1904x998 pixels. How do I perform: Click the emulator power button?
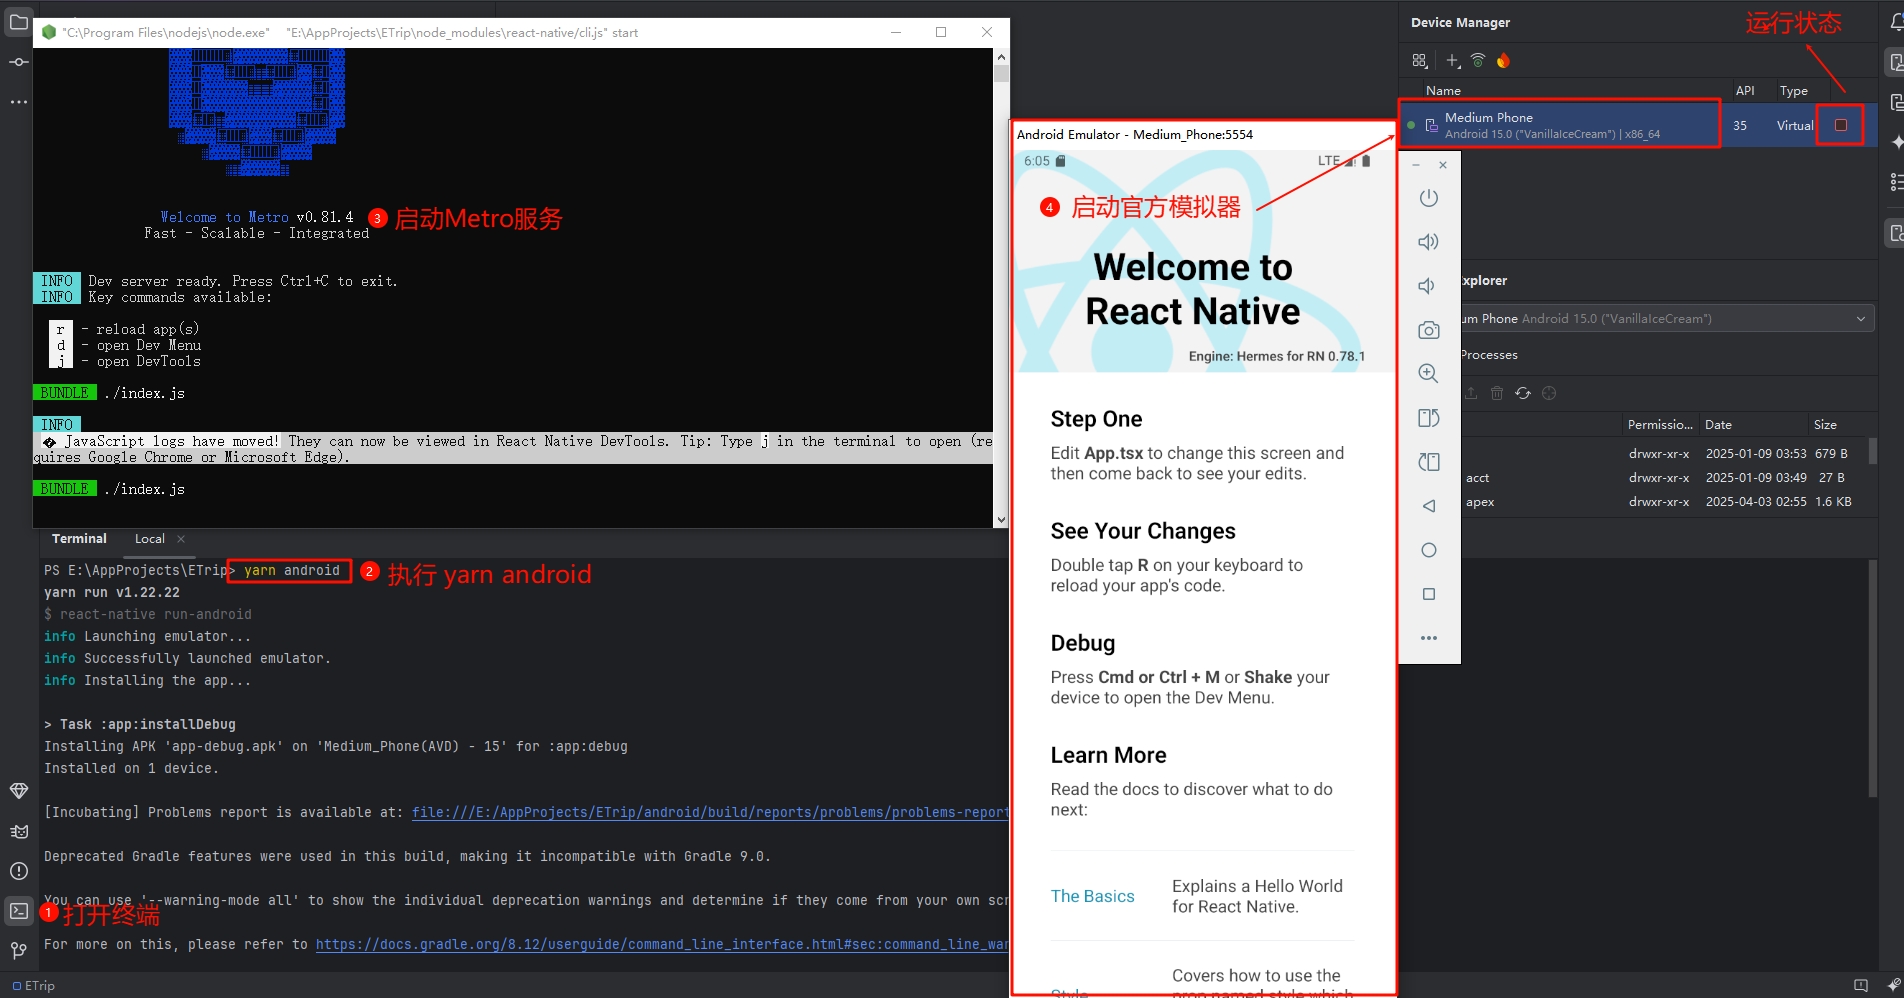tap(1429, 198)
